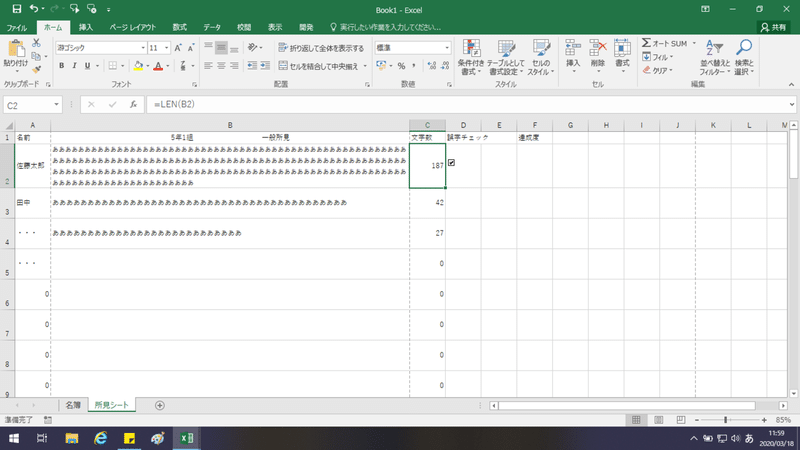Viewport: 800px width, 450px height.
Task: Click the Decrease Decimal icon
Action: 445,66
